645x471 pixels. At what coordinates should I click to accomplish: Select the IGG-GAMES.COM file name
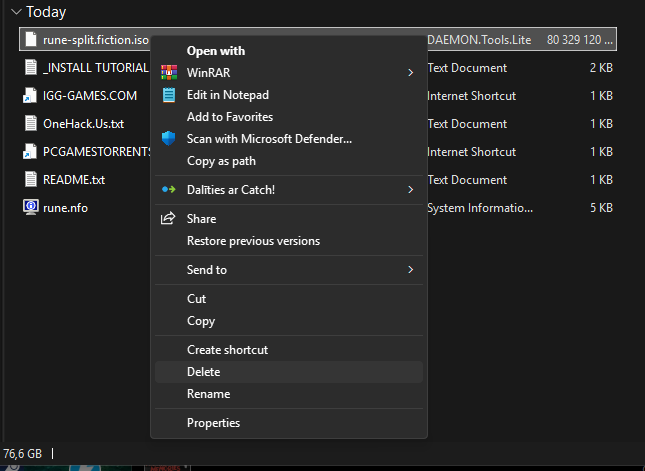point(90,96)
